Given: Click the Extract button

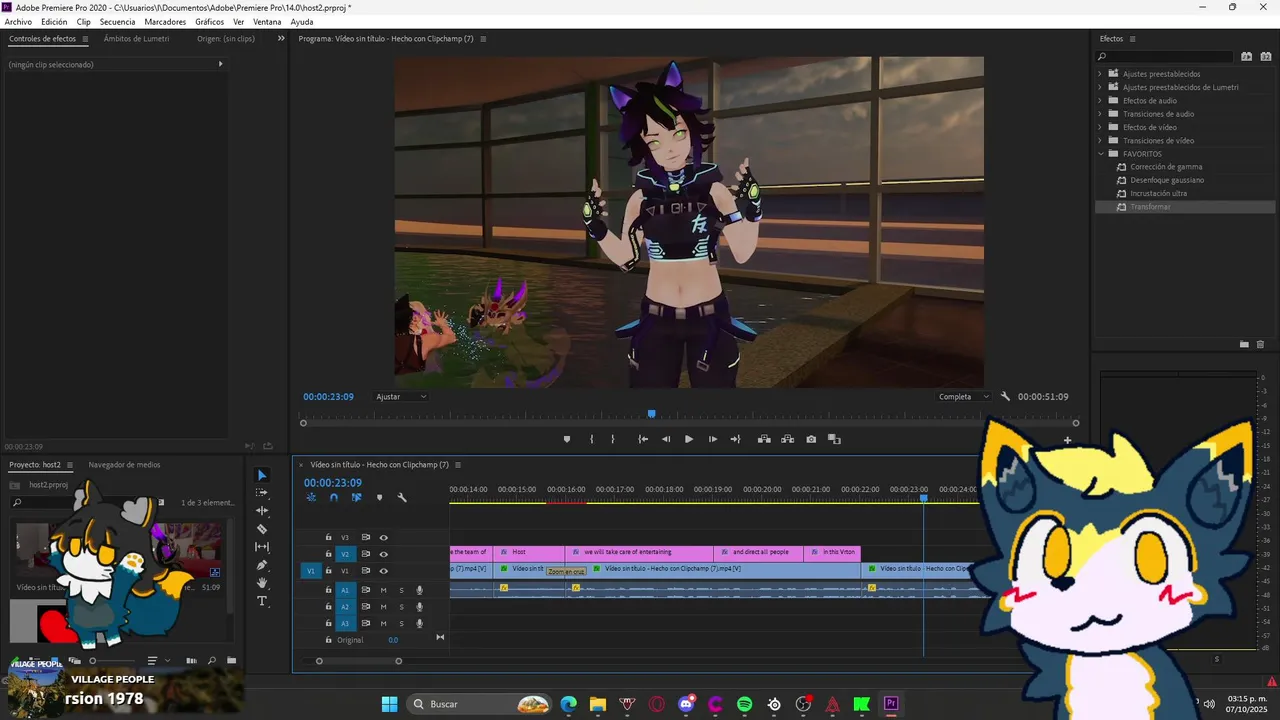Looking at the screenshot, I should [787, 439].
